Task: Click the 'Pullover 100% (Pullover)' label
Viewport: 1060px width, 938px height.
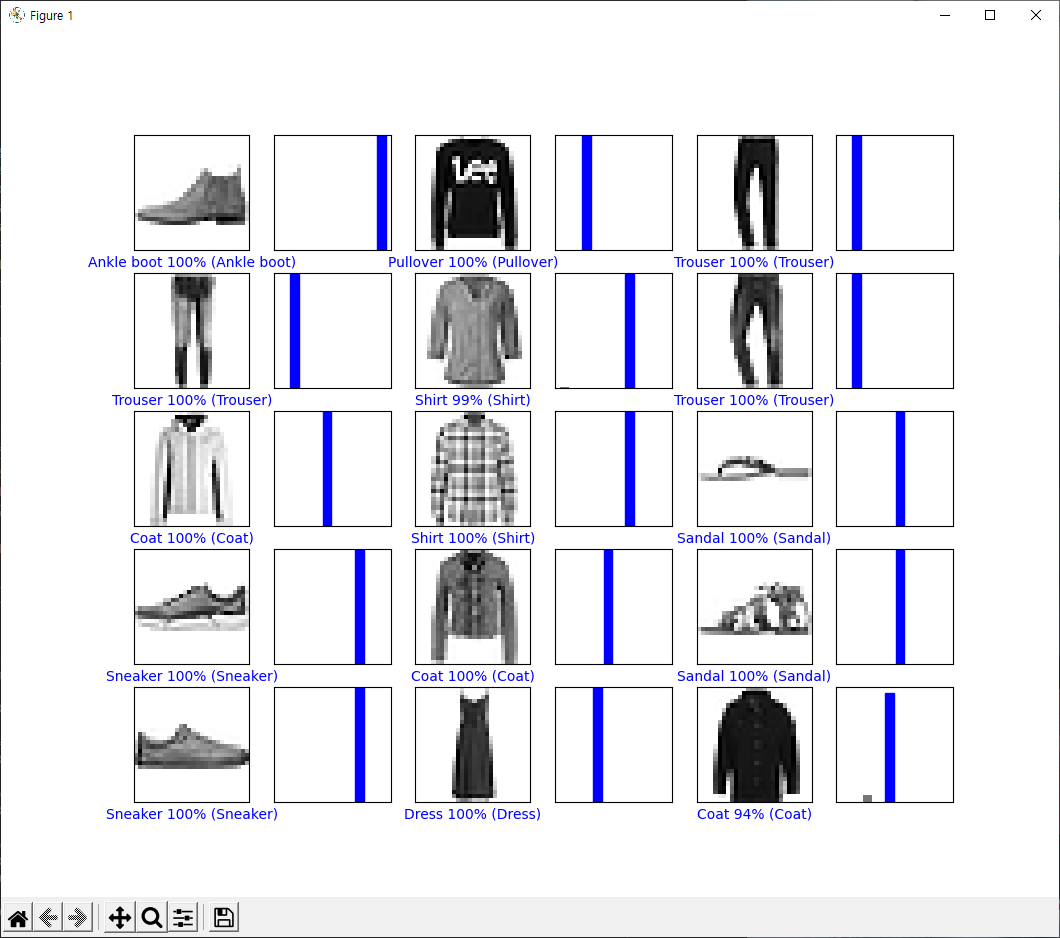Action: [x=473, y=262]
